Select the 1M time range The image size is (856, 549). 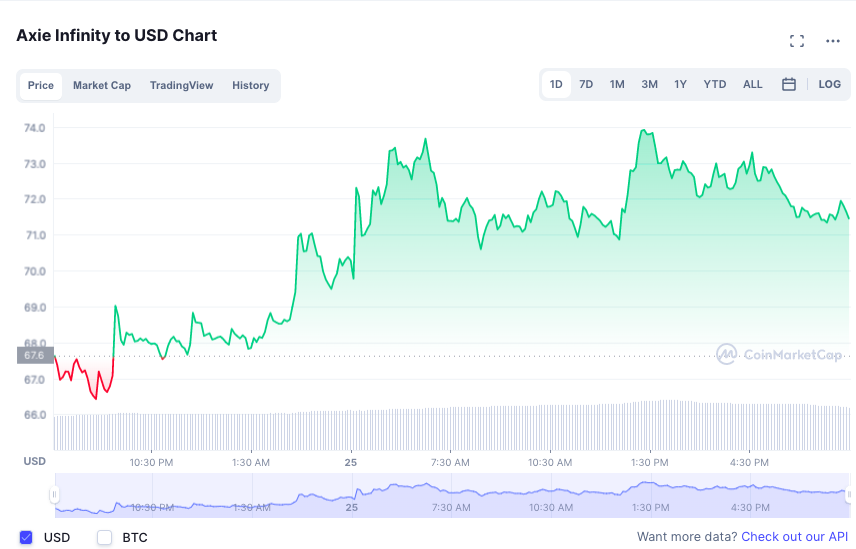(x=617, y=85)
